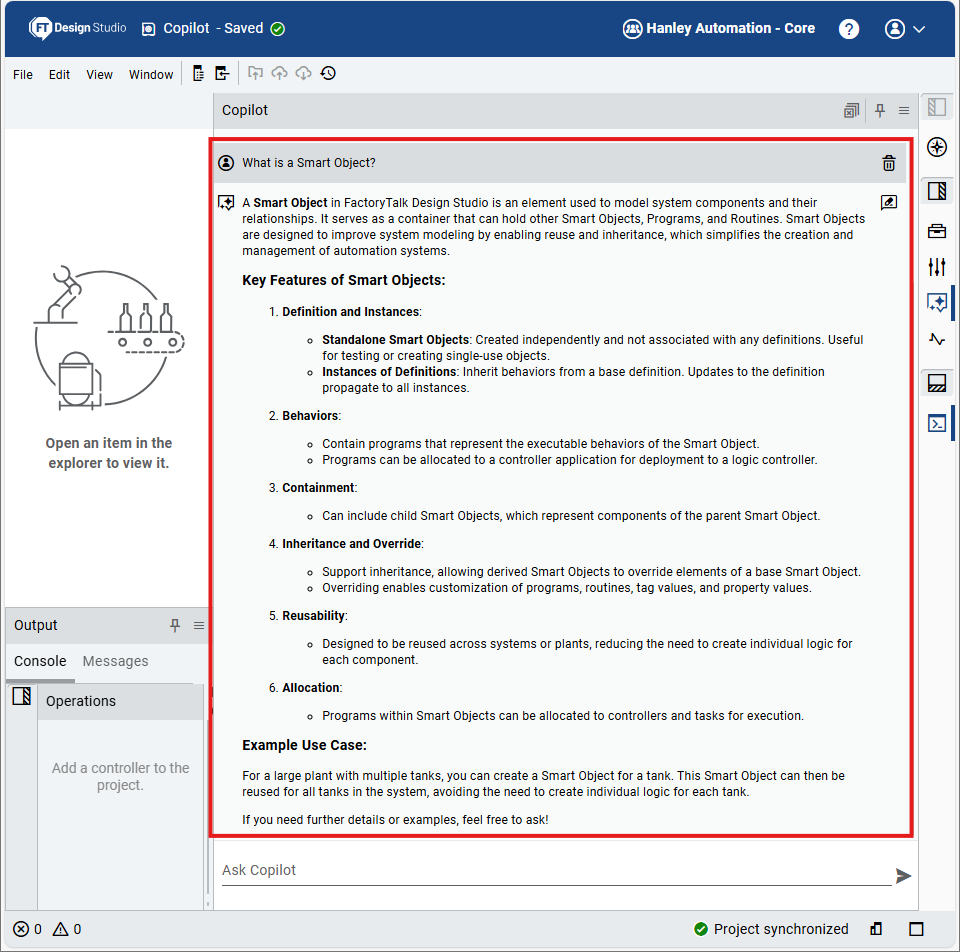Open the version history clock icon
This screenshot has width=960, height=952.
[328, 73]
